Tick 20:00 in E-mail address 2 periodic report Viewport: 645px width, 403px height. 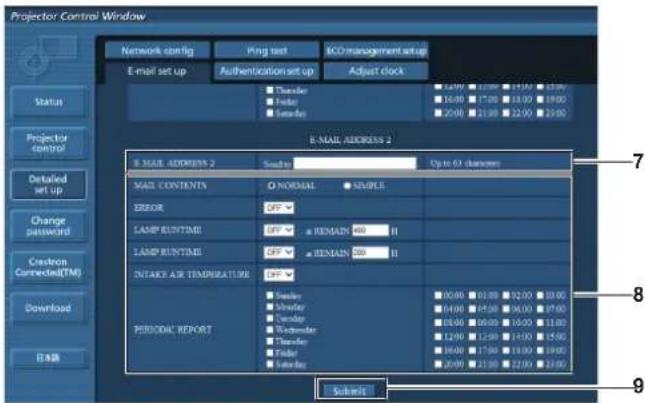pyautogui.click(x=439, y=364)
